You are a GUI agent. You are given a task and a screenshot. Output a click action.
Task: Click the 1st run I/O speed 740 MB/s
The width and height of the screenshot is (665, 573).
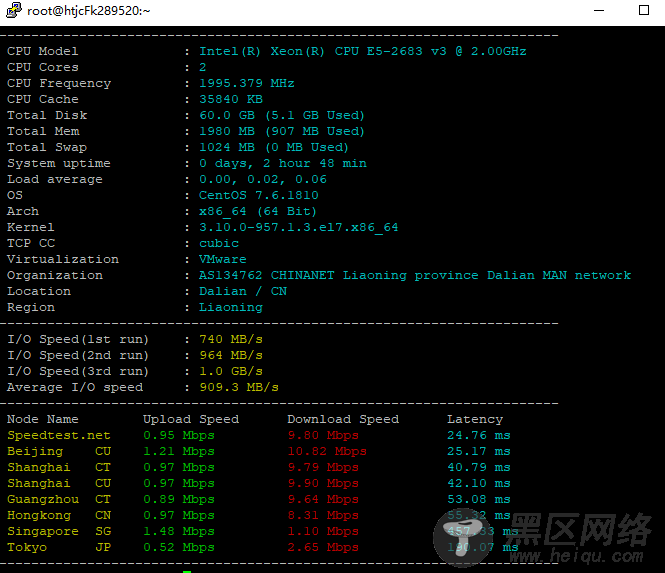point(231,339)
